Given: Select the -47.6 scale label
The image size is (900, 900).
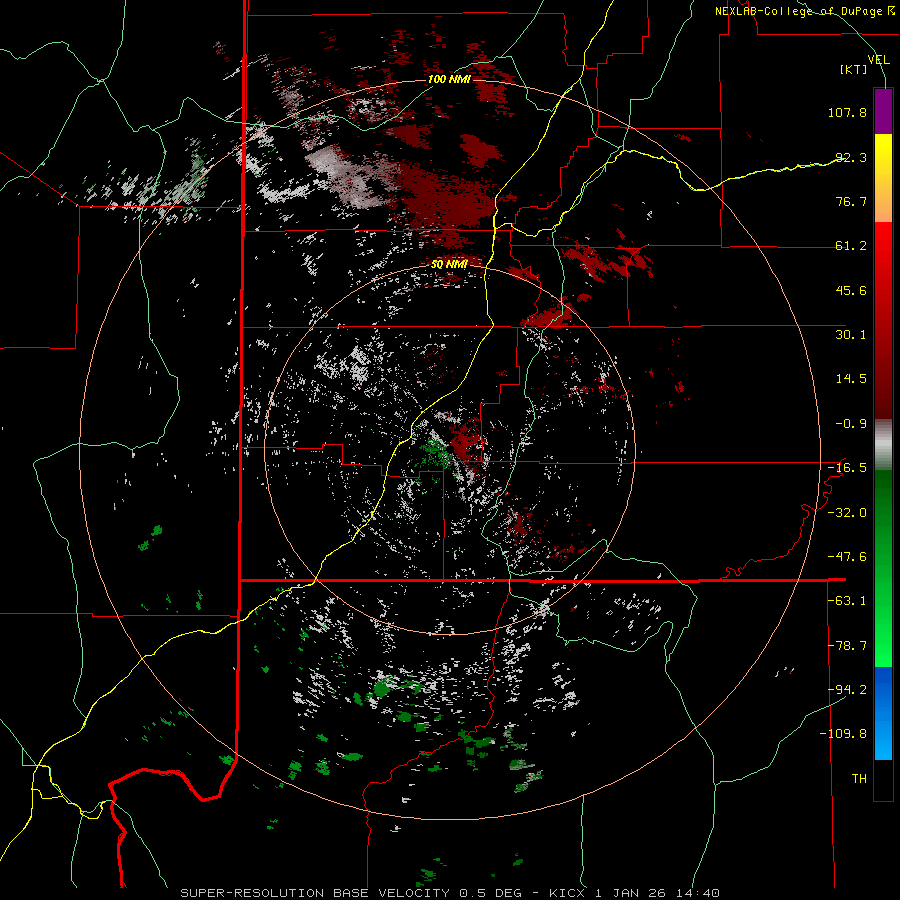Looking at the screenshot, I should point(847,557).
